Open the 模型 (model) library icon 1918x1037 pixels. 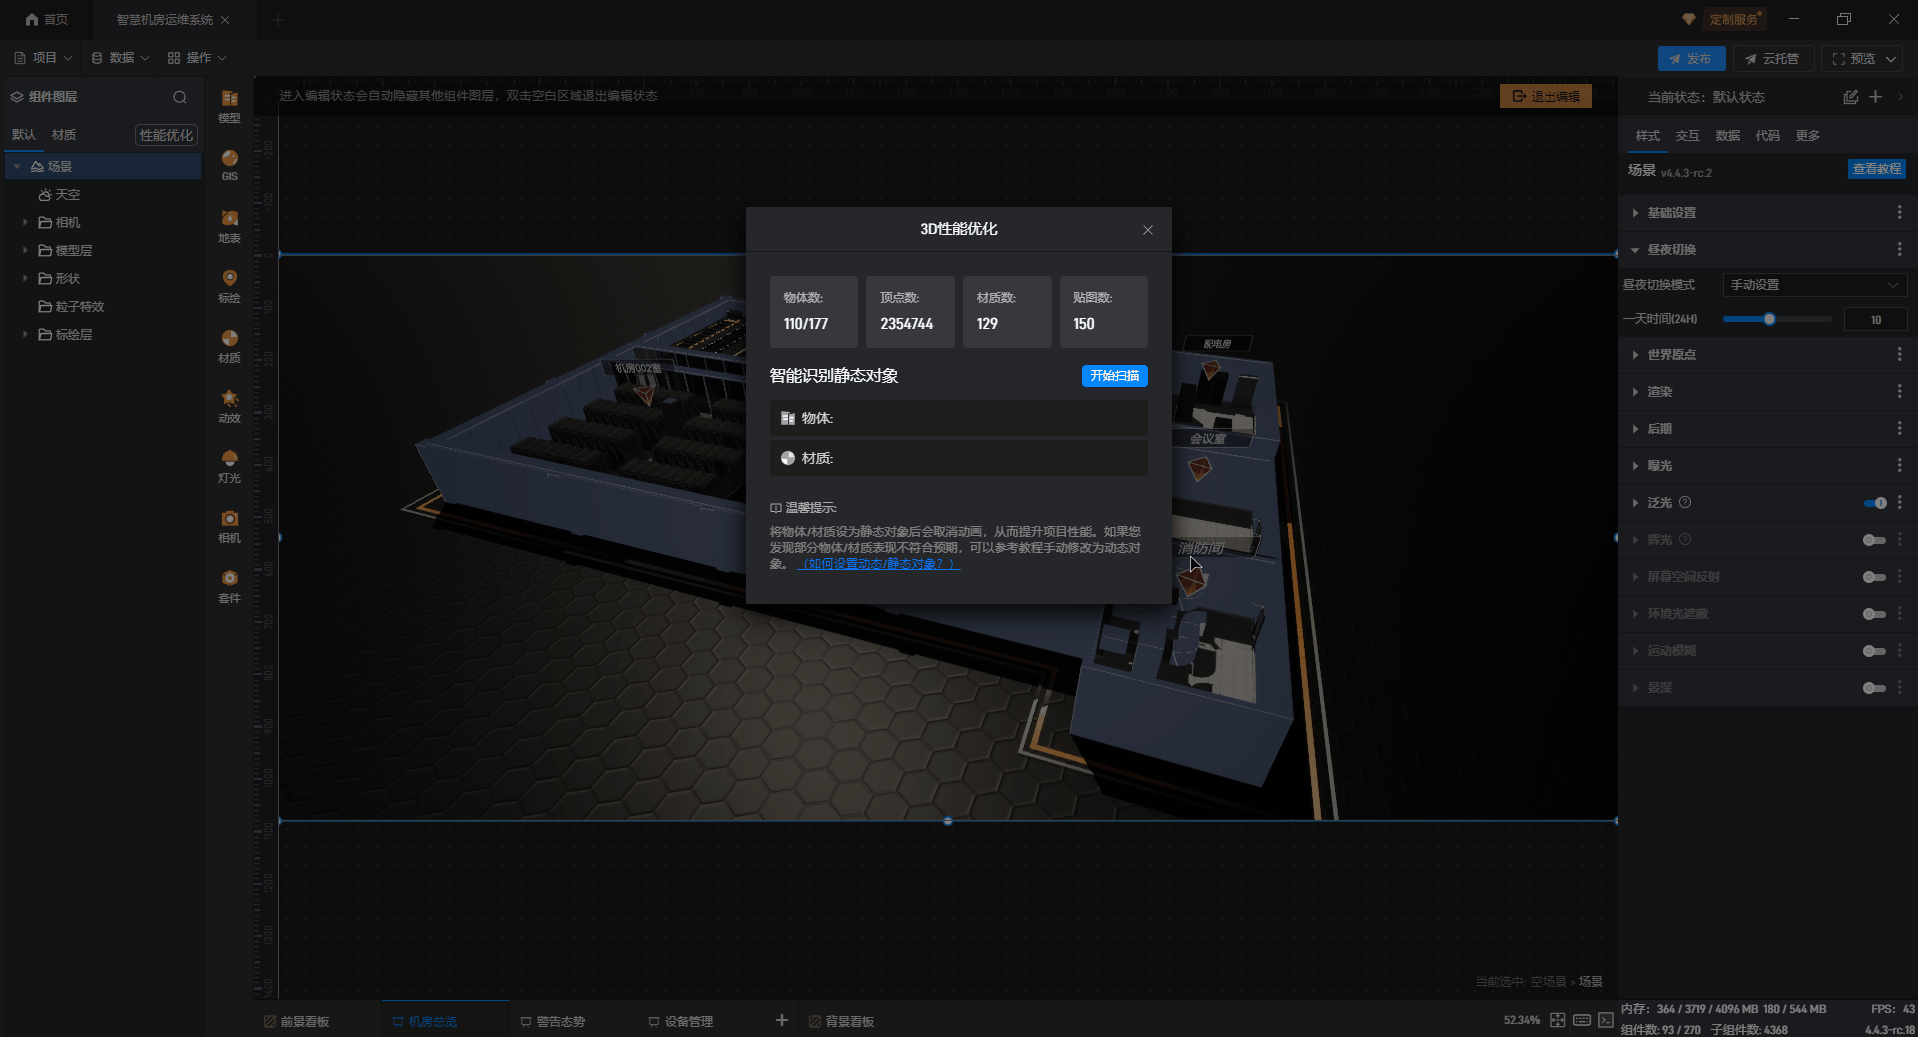(229, 104)
